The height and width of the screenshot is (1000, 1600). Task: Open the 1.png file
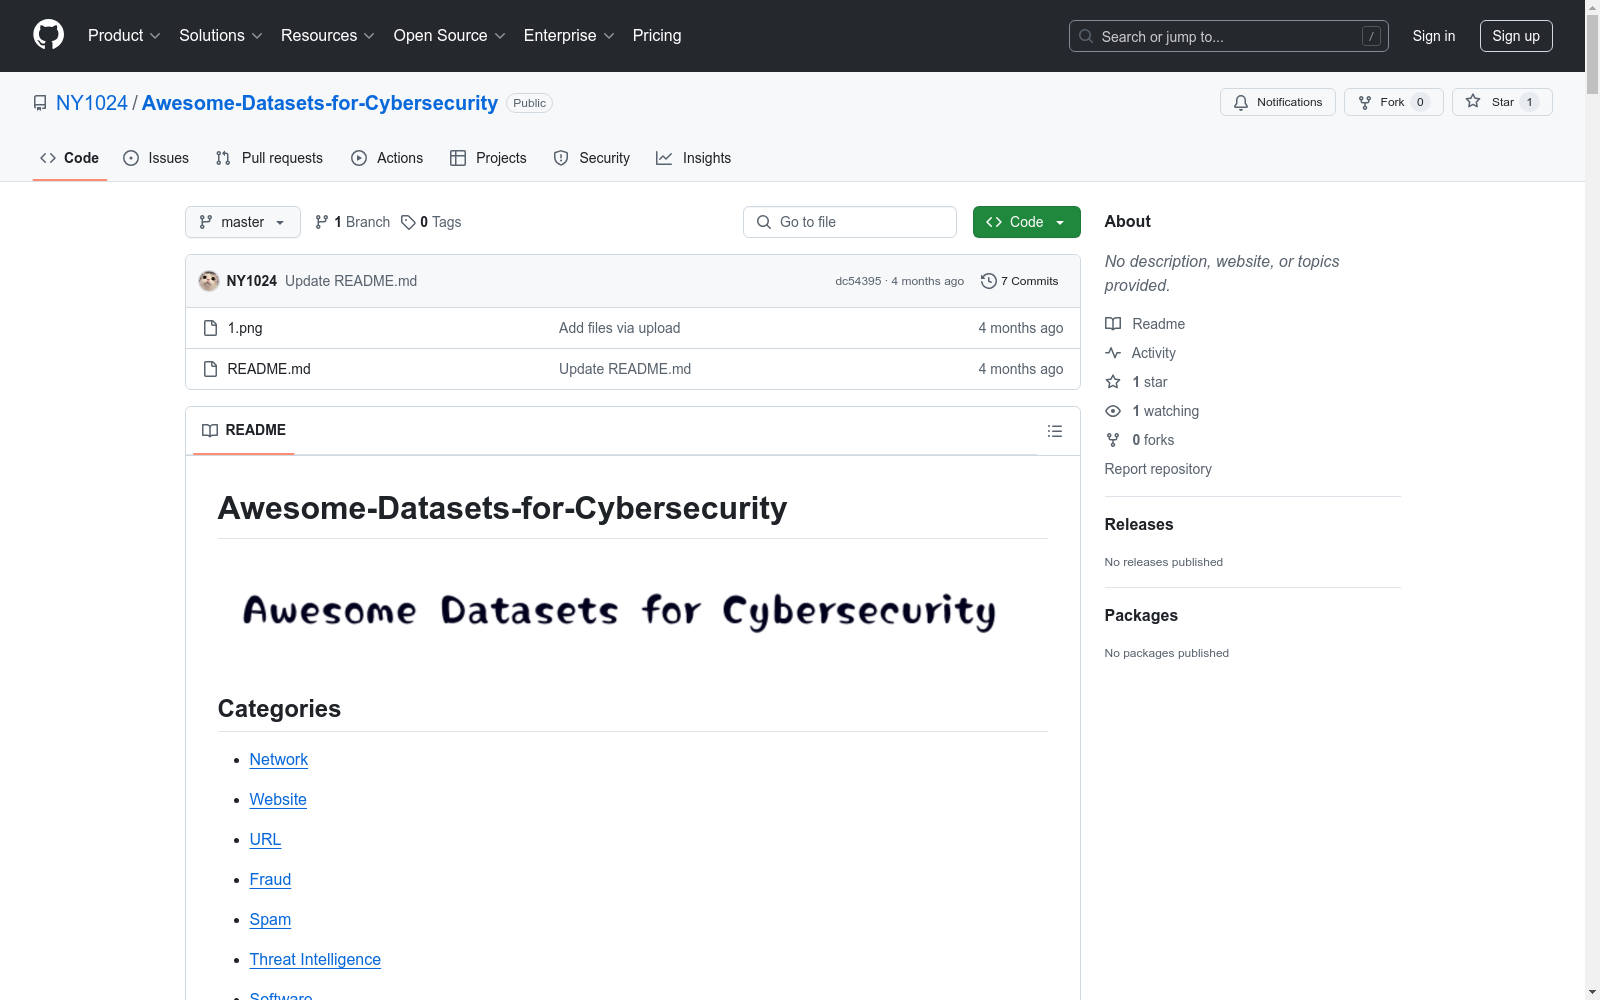point(245,328)
